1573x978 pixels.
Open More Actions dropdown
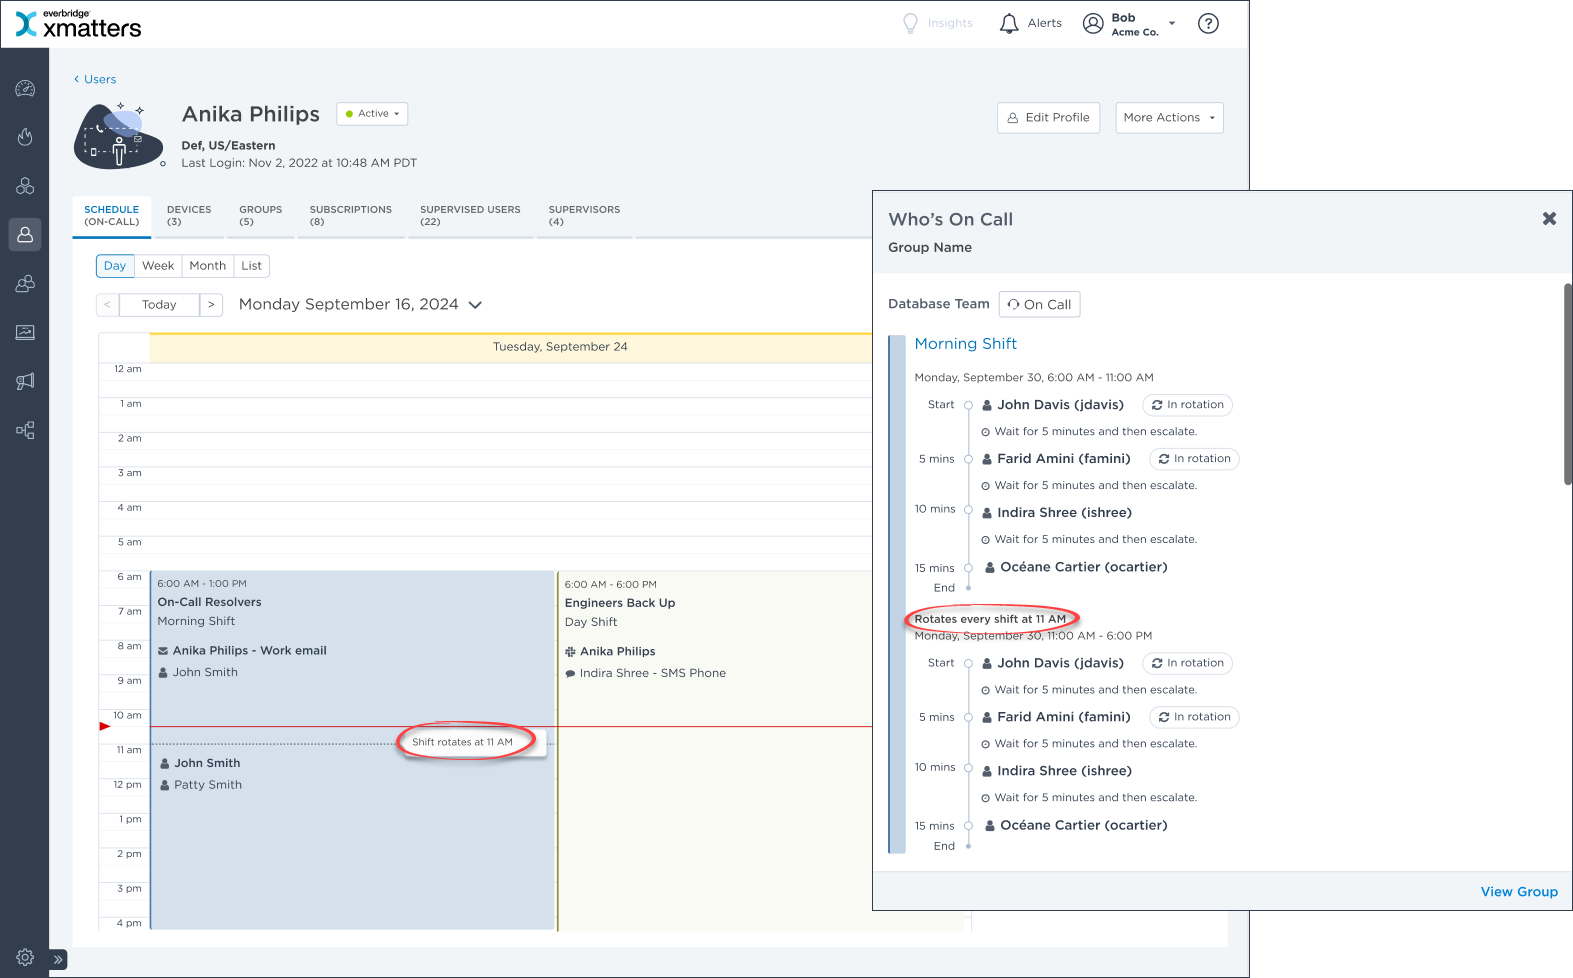point(1169,118)
